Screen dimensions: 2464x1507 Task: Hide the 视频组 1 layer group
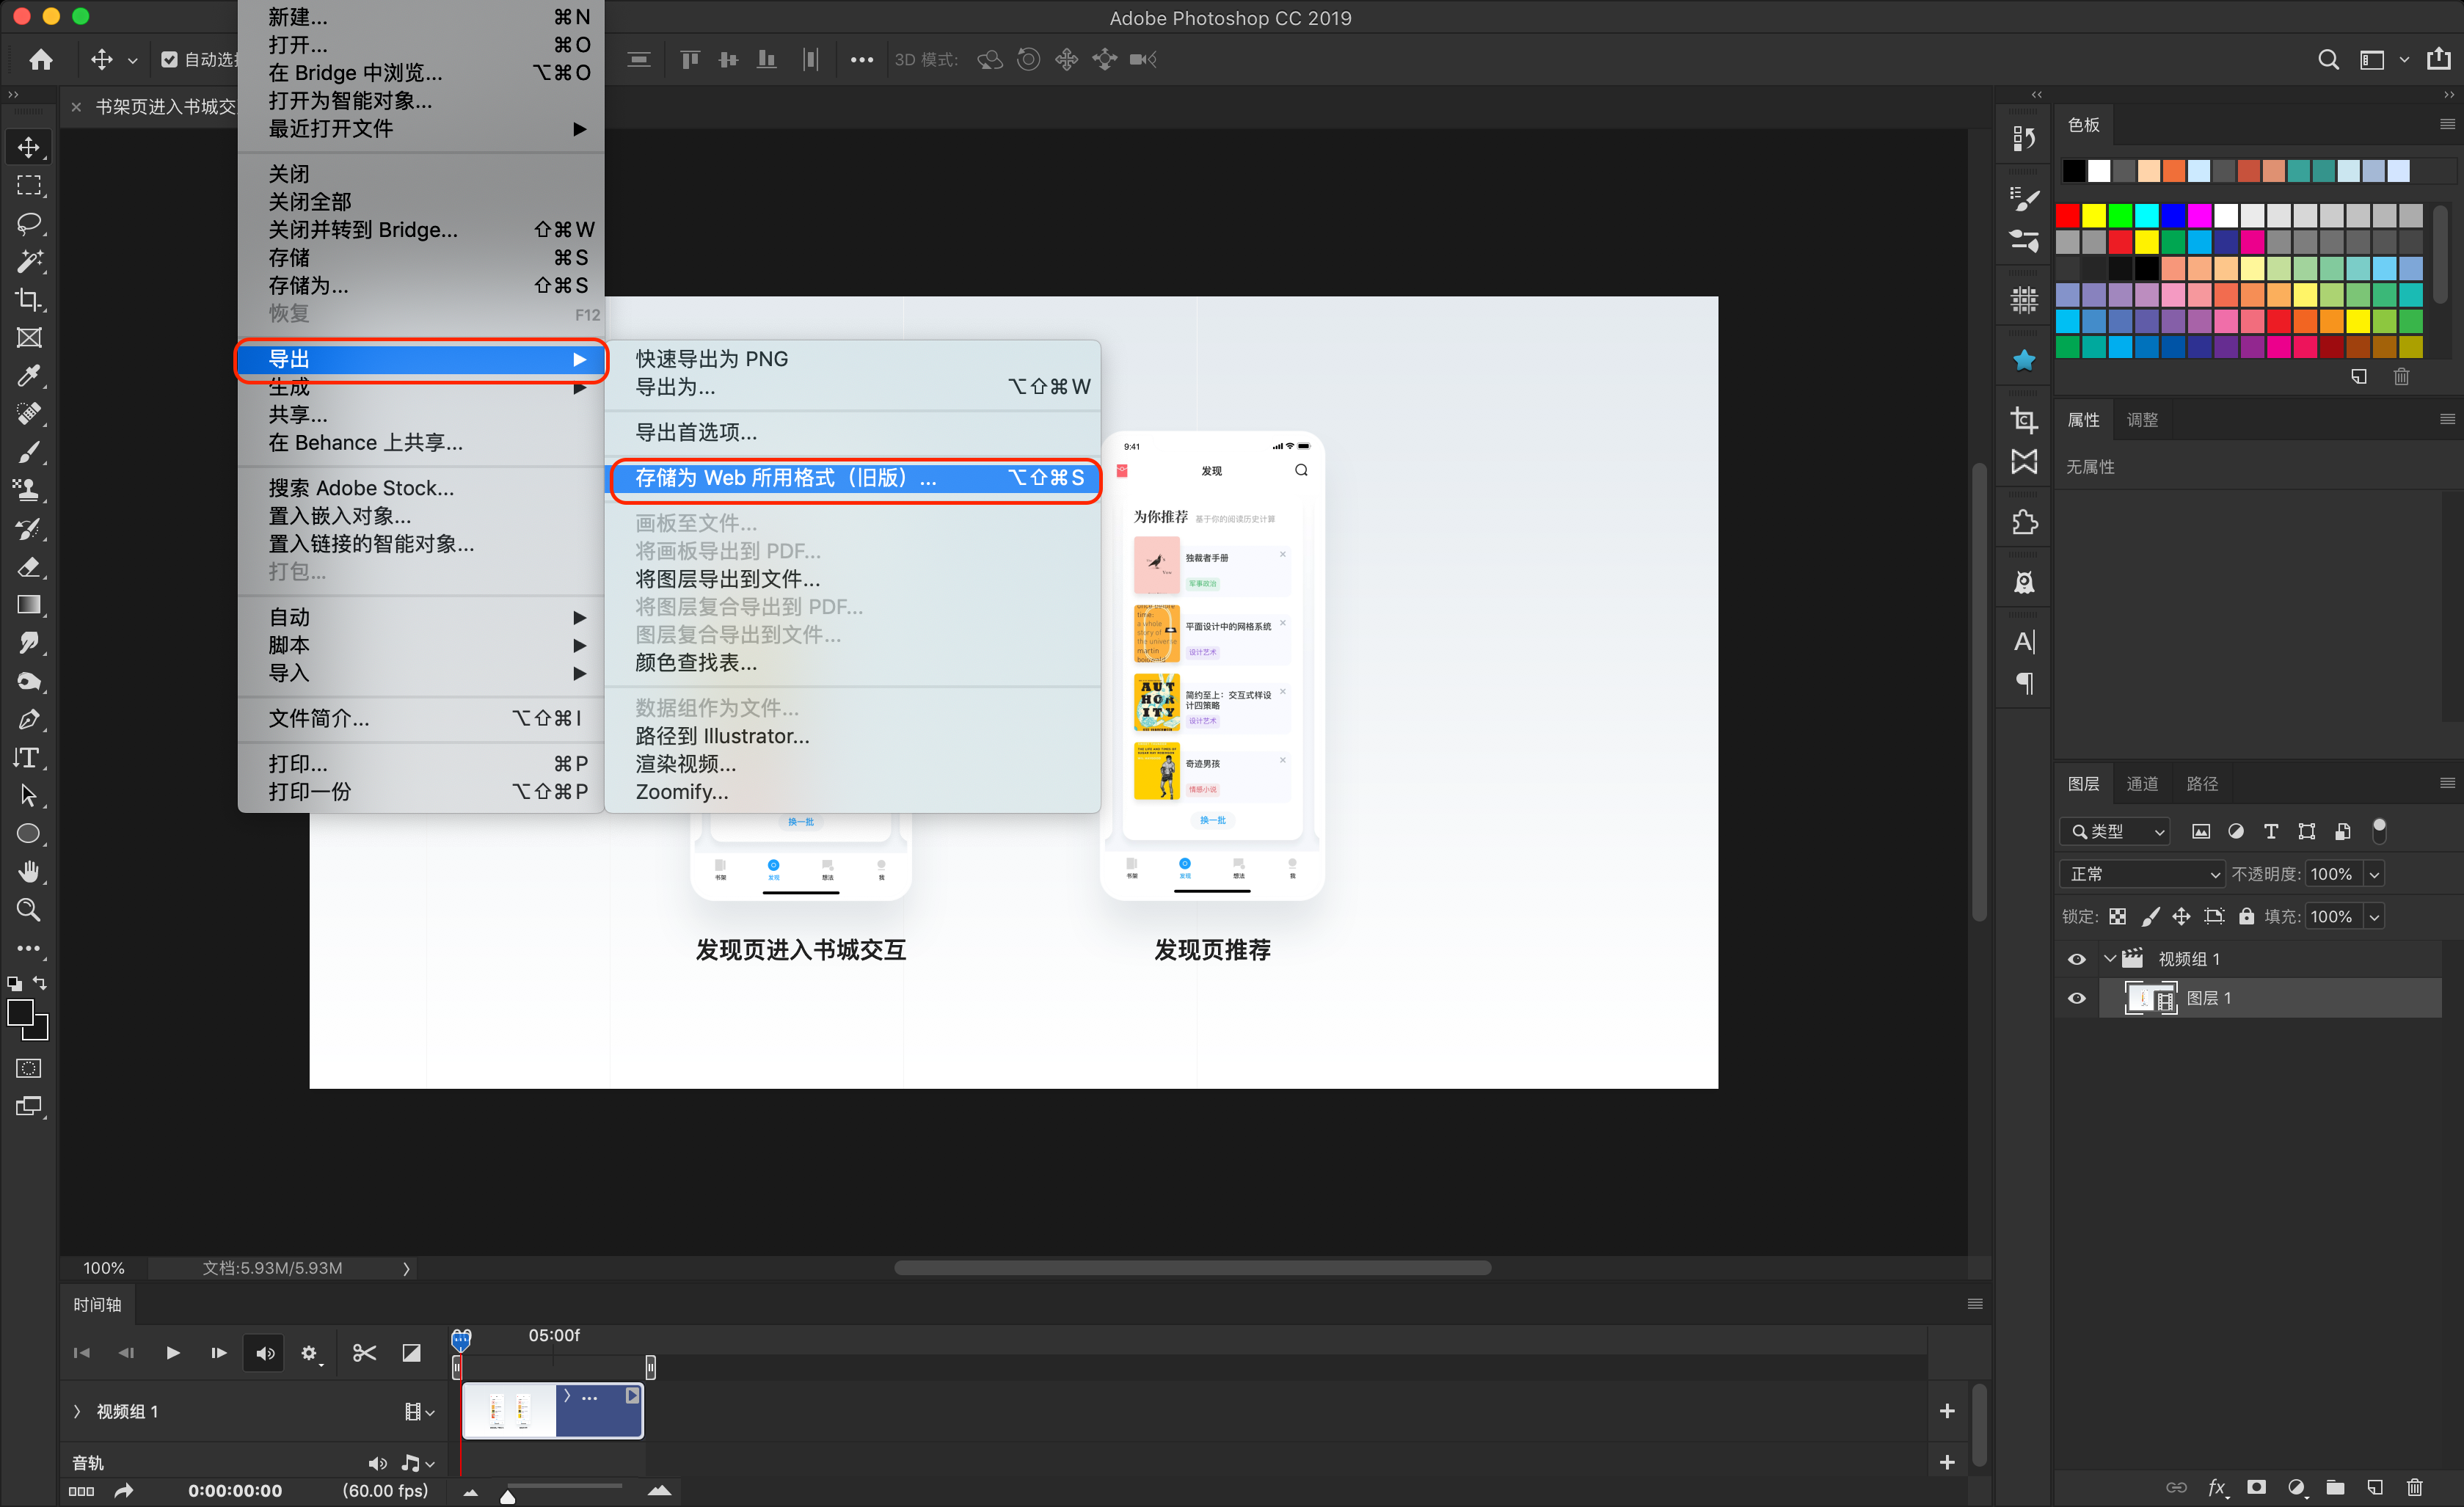(2076, 959)
